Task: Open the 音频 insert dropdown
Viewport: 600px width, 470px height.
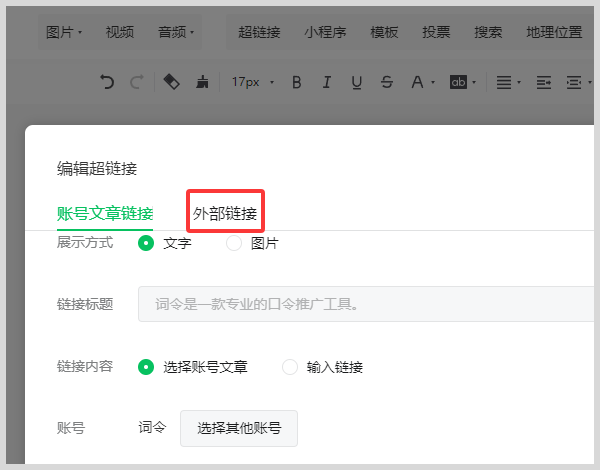Action: tap(176, 32)
